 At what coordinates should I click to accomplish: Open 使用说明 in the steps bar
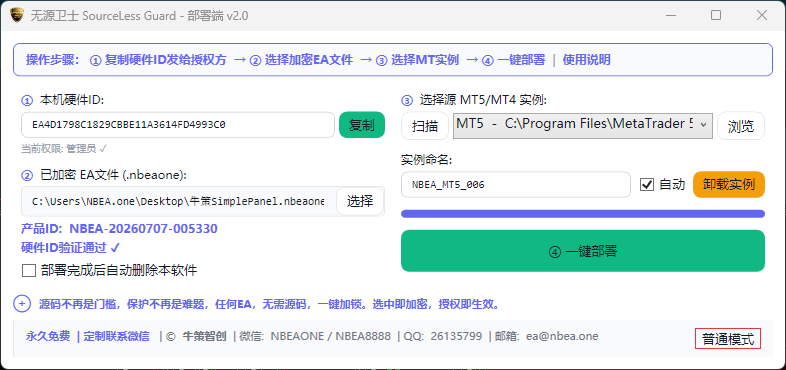point(586,60)
